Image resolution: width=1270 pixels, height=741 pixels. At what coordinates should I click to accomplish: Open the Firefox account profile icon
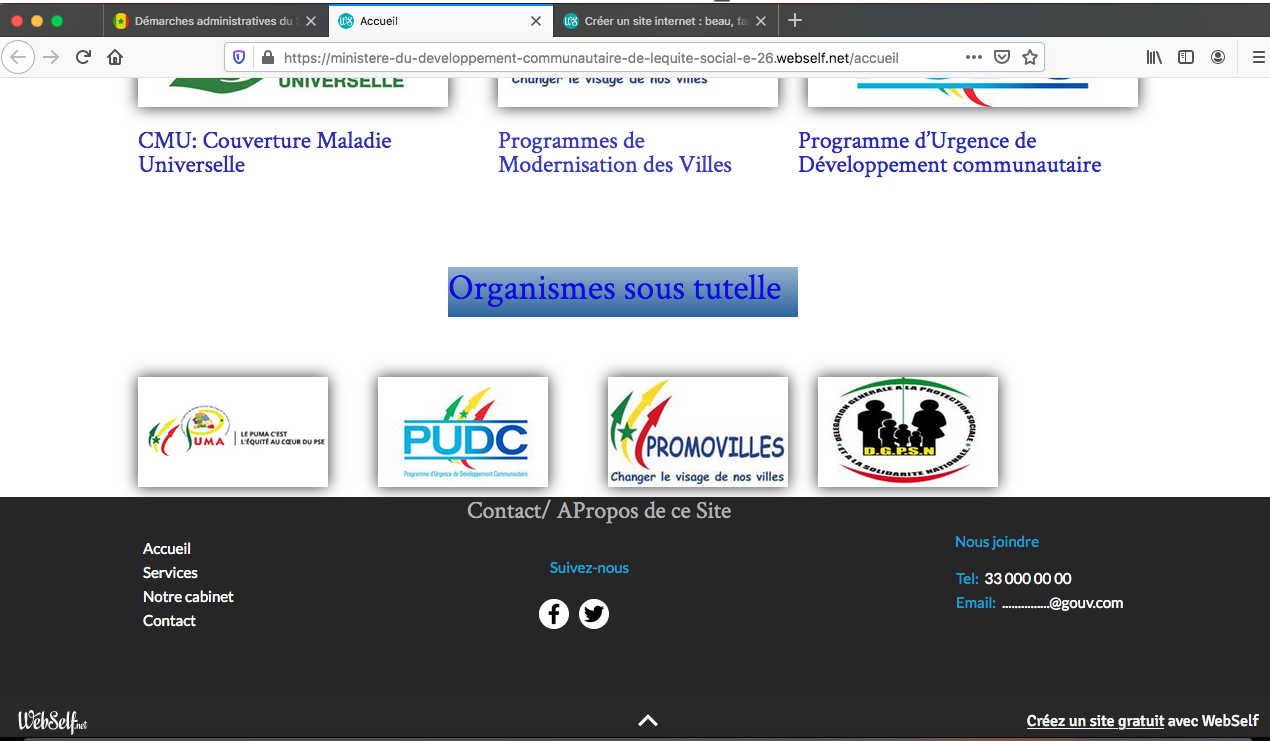point(1218,57)
